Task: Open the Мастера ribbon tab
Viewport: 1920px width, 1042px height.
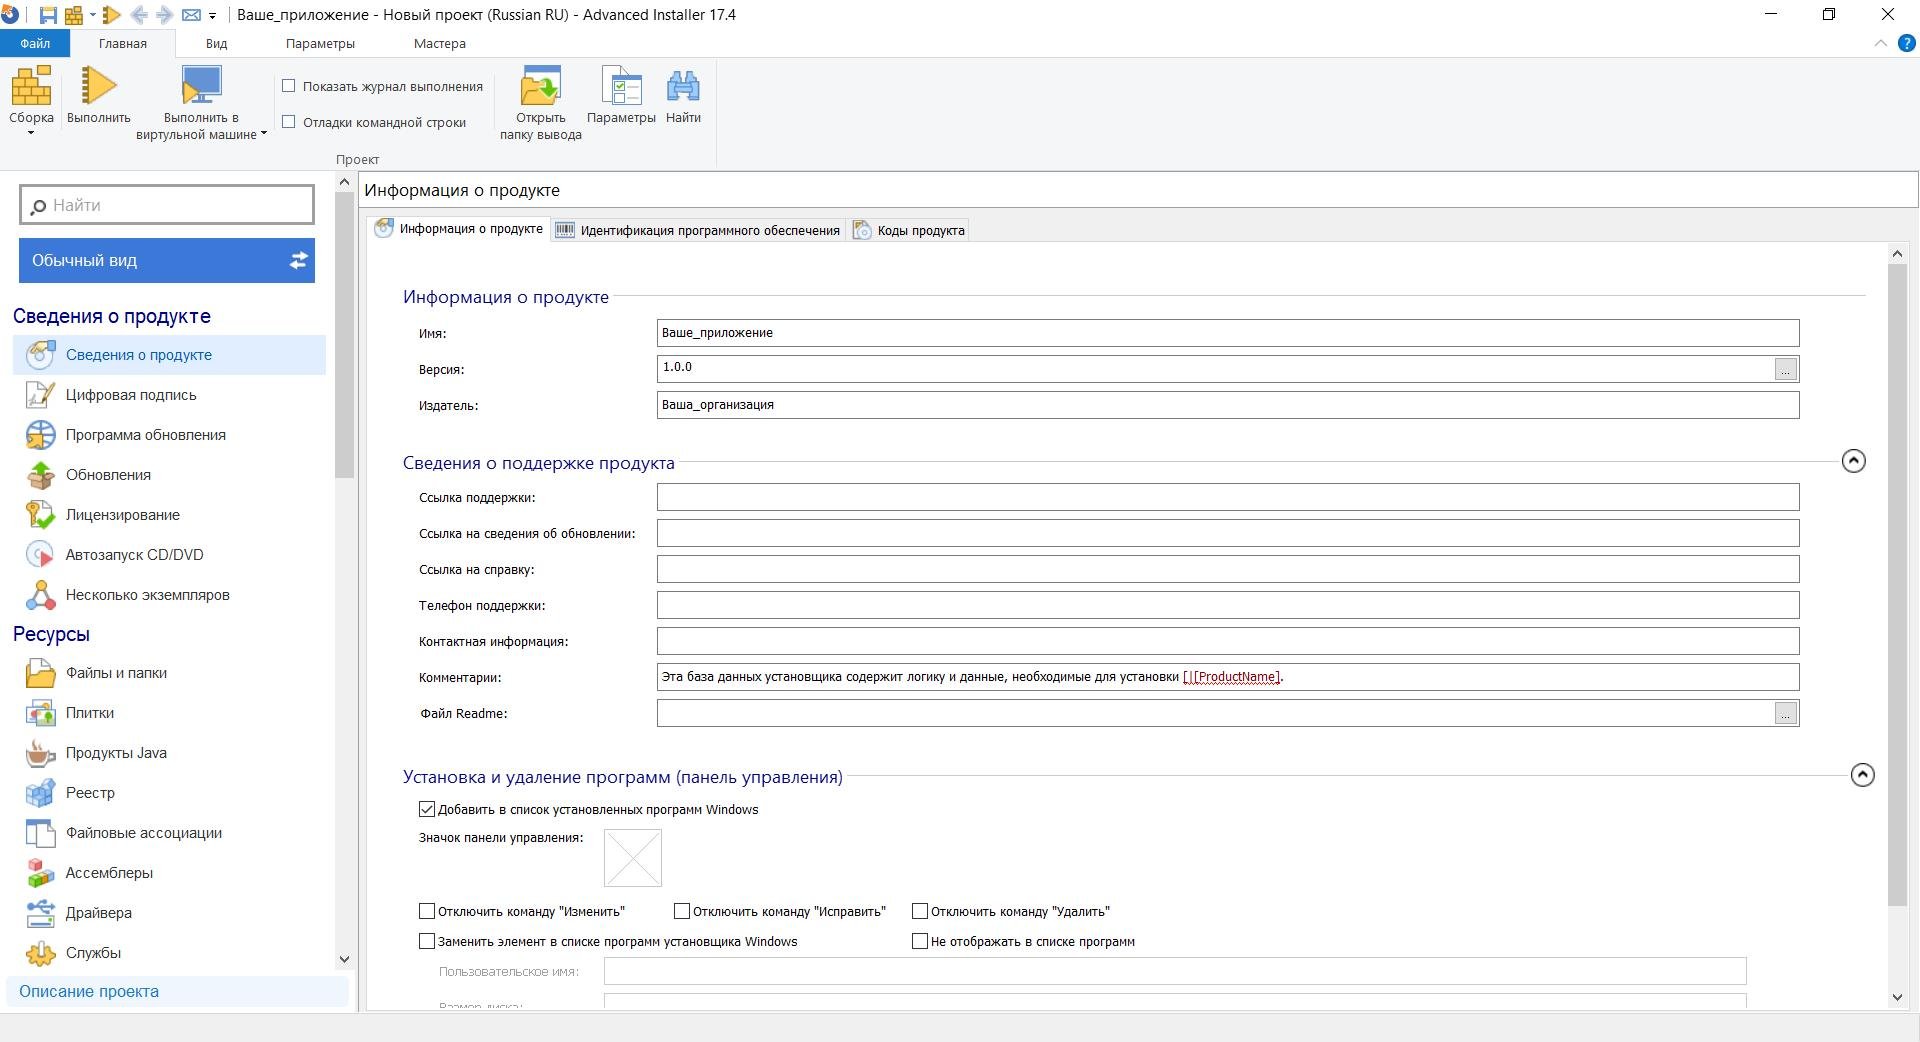Action: pyautogui.click(x=439, y=44)
